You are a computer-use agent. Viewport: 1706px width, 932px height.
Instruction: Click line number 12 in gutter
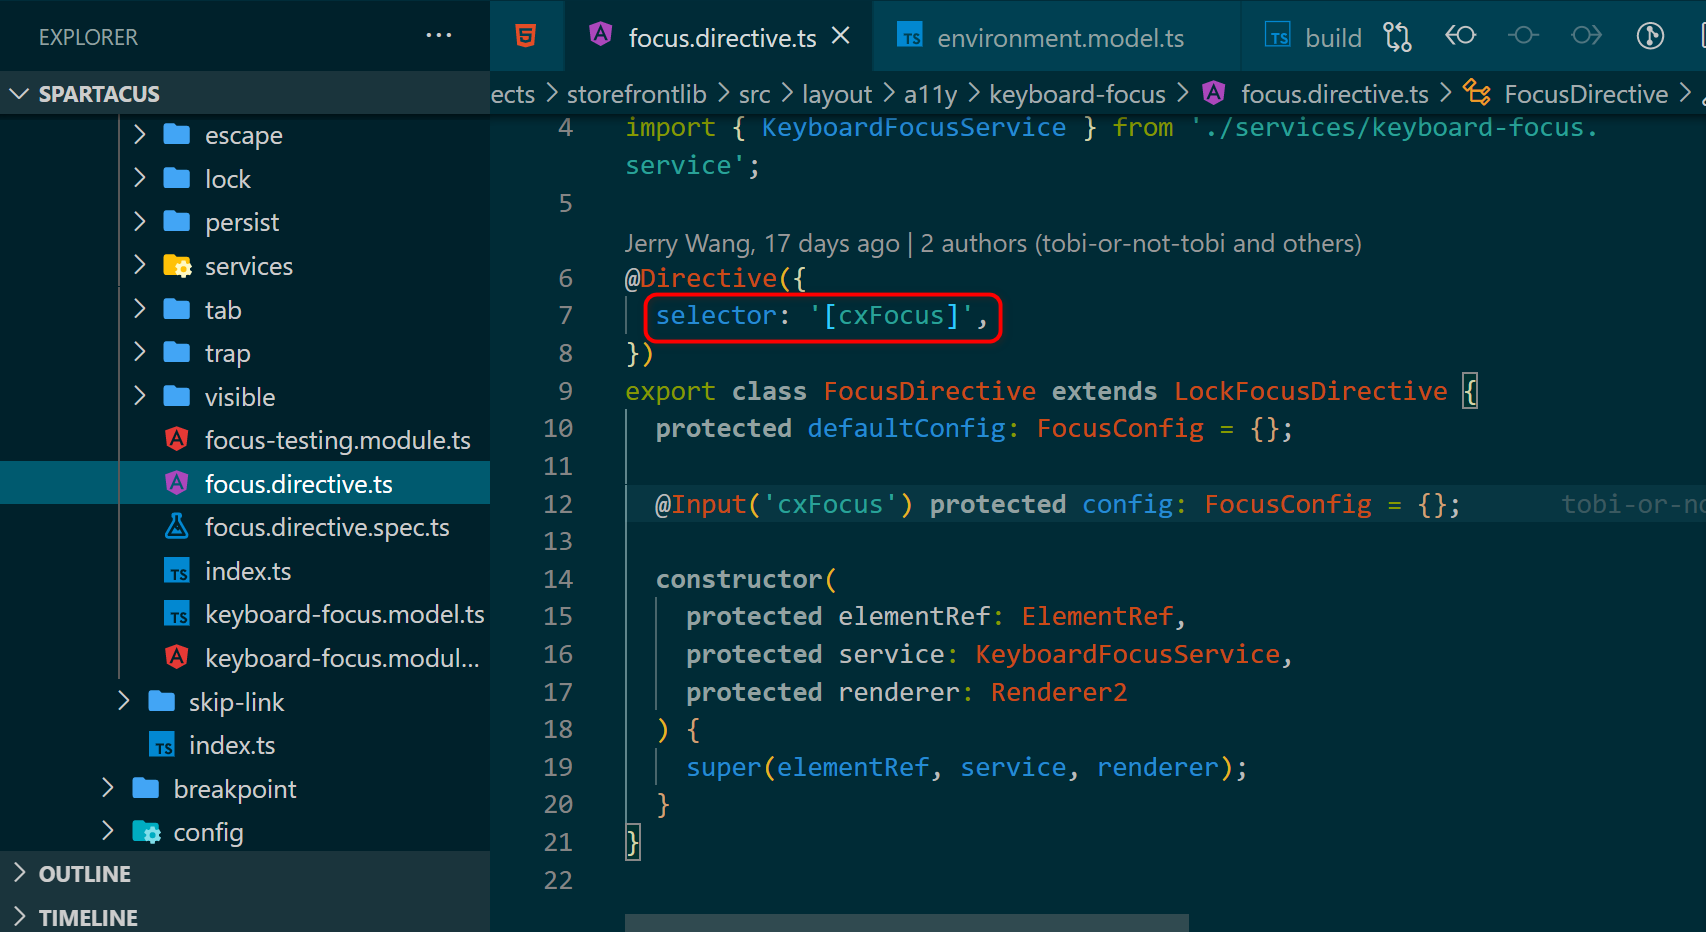pos(558,504)
